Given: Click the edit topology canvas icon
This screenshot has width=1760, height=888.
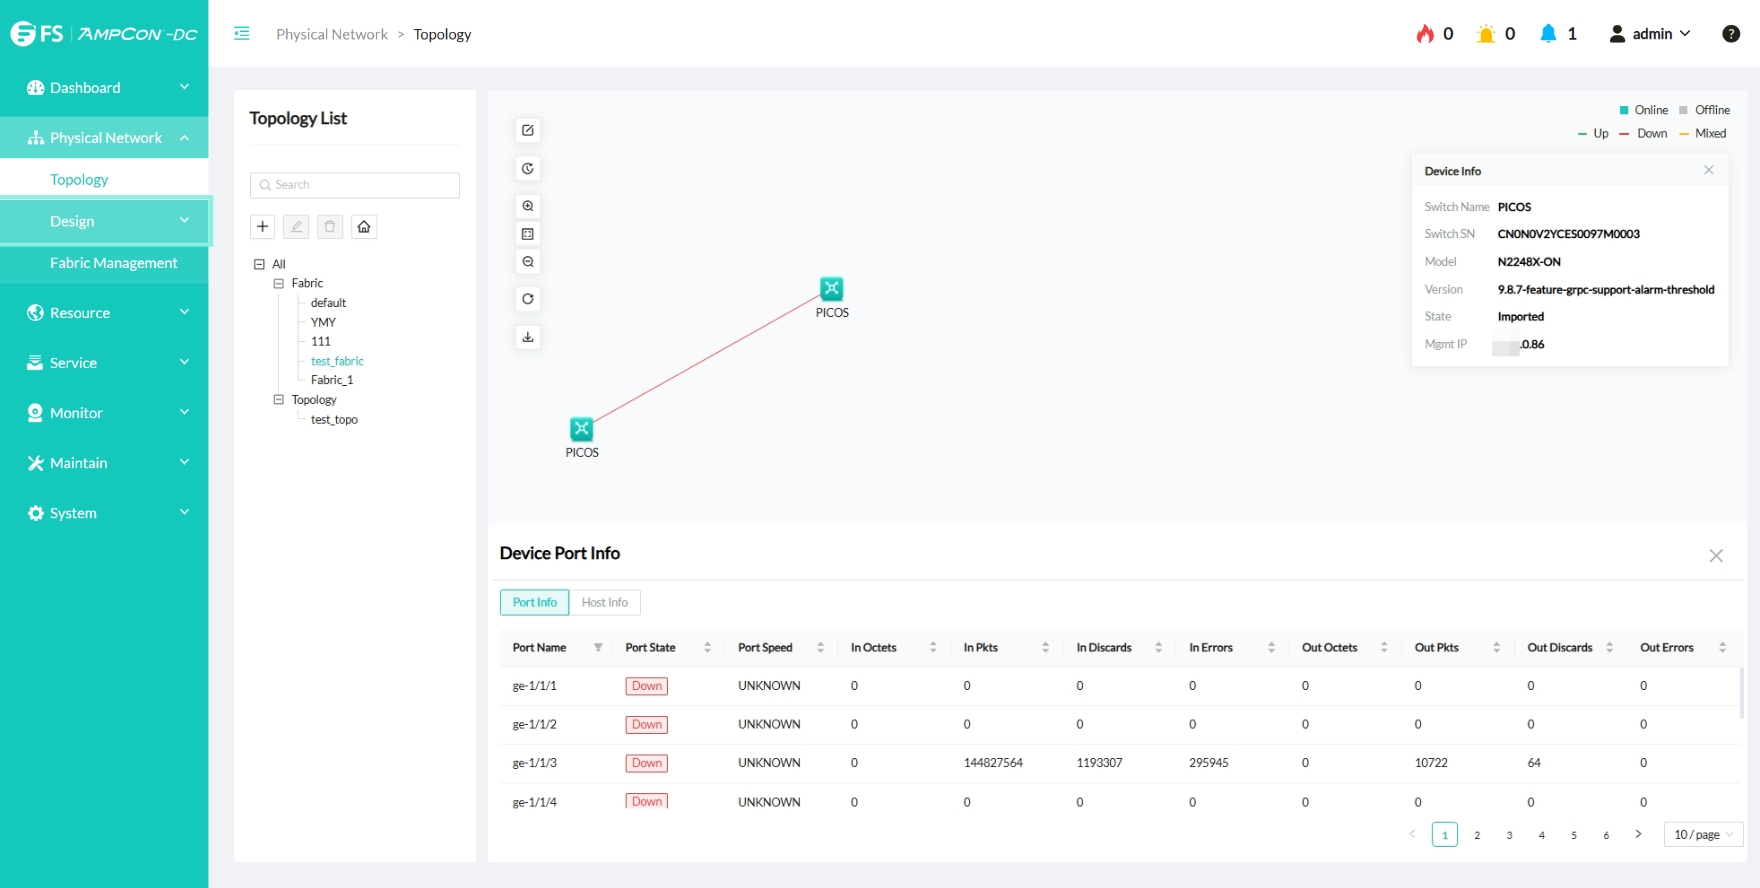Looking at the screenshot, I should (x=528, y=130).
